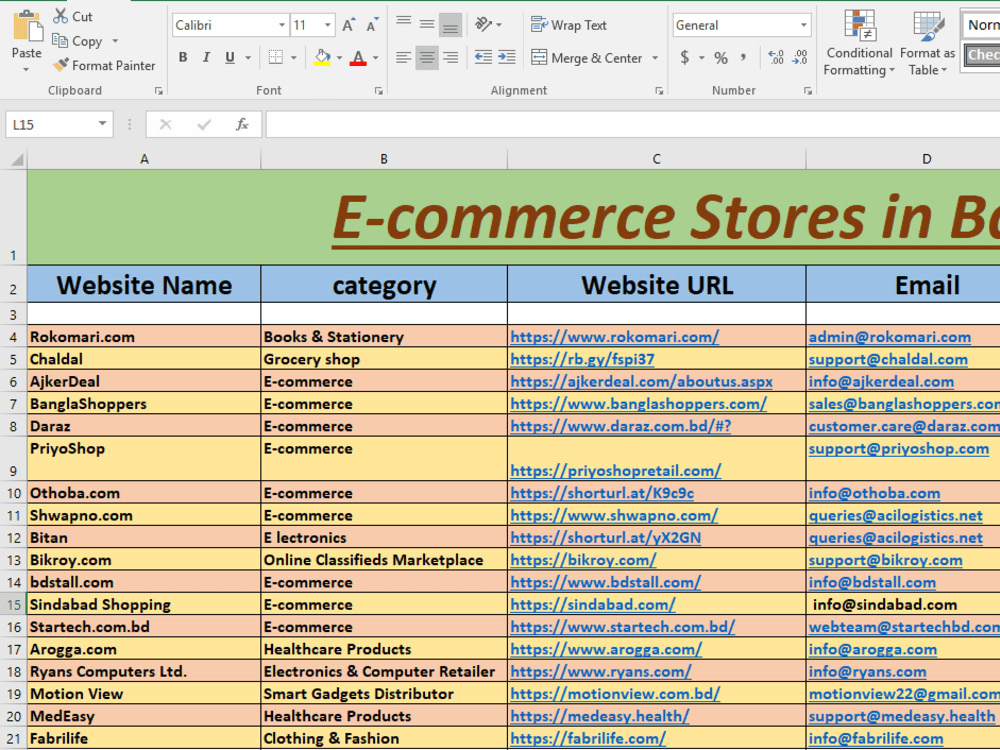
Task: Open Fill Color palette arrow
Action: click(x=339, y=58)
